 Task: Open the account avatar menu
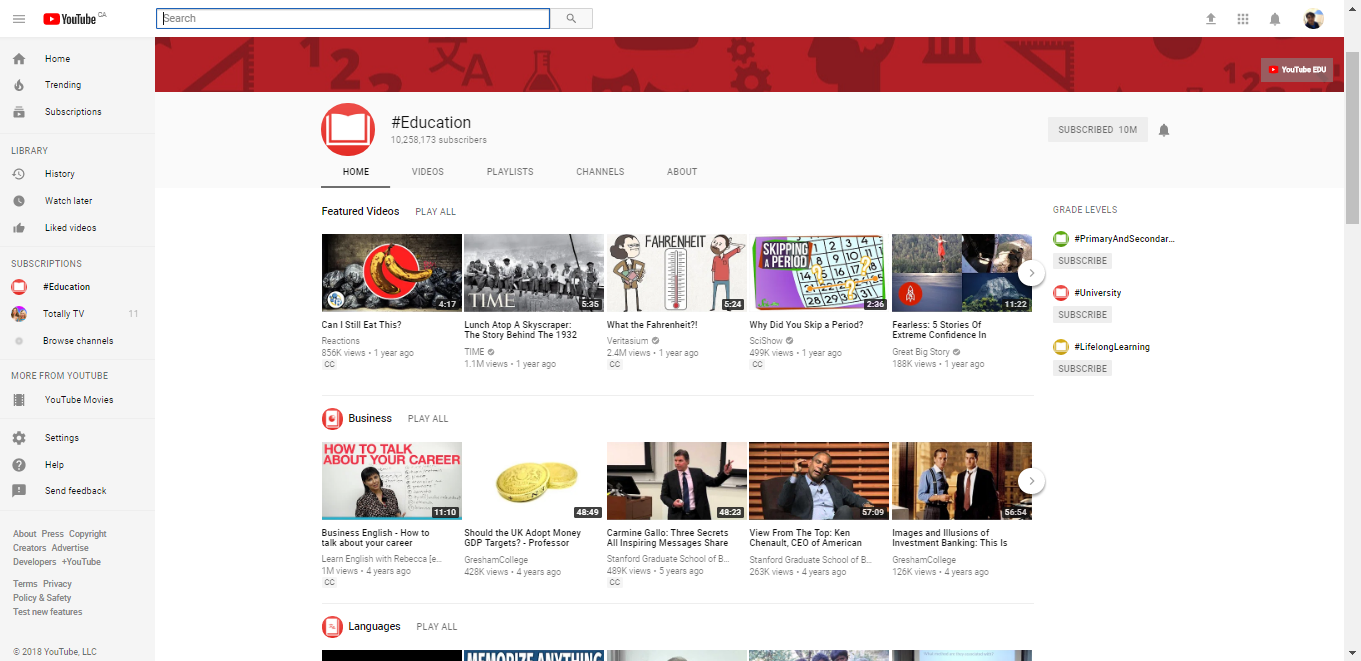tap(1314, 19)
